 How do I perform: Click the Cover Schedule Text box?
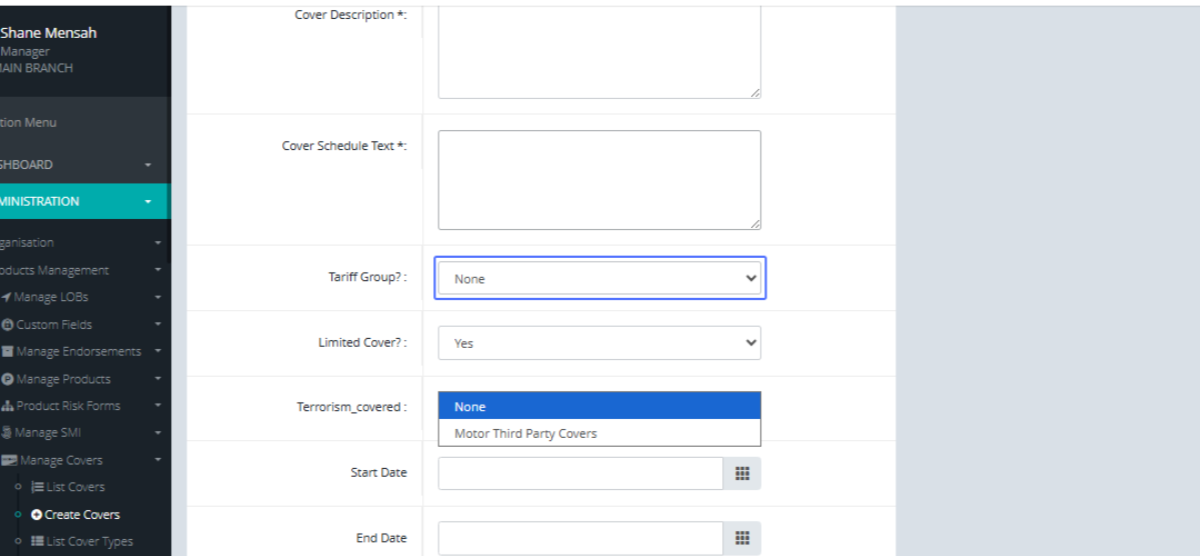599,180
